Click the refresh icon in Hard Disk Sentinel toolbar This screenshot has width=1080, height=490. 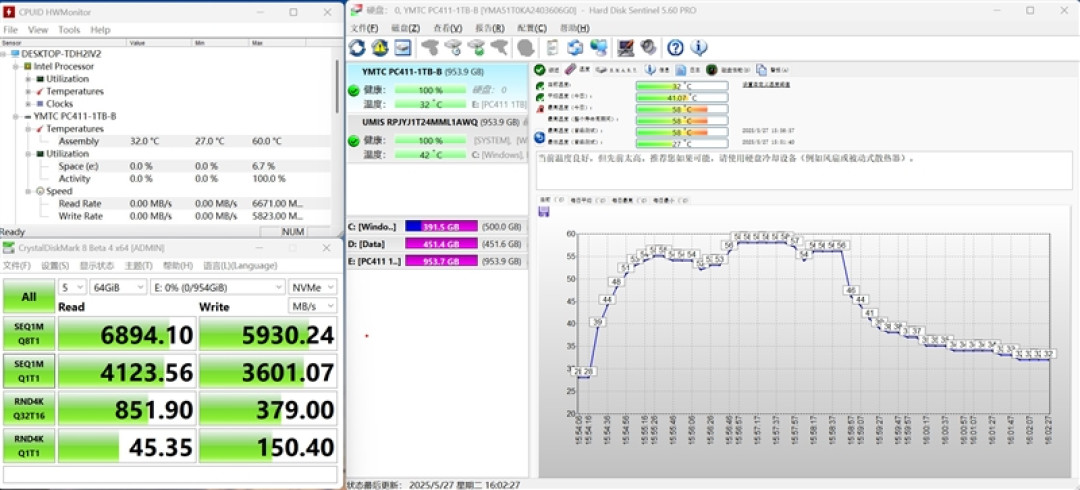point(357,48)
